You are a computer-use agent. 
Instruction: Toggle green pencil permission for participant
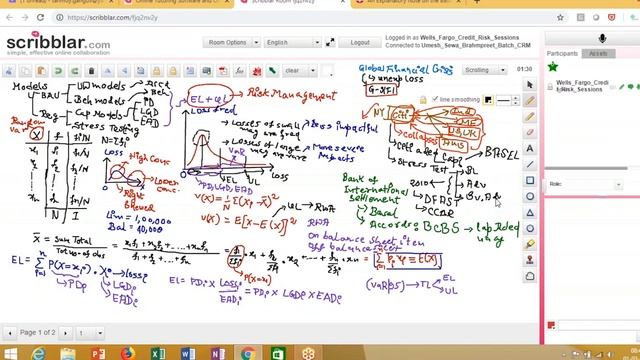[622, 87]
